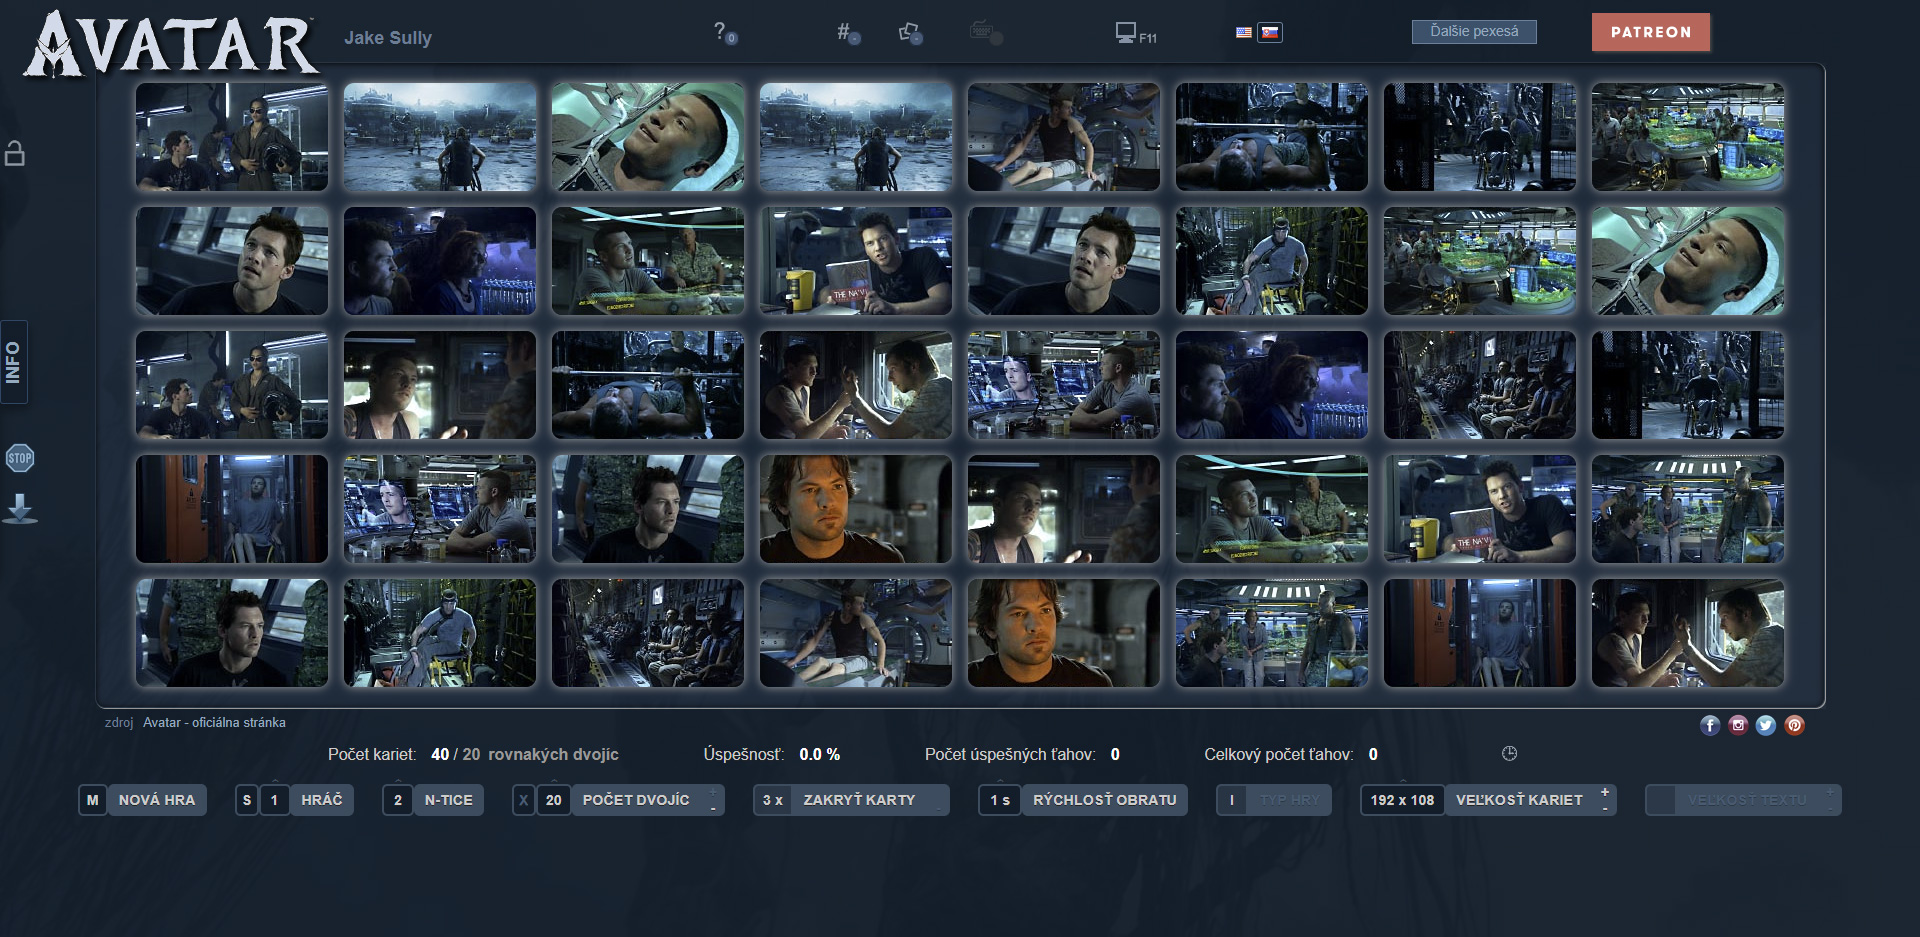This screenshot has width=1920, height=937.
Task: Flip the yellow mug card in row two
Action: (x=856, y=261)
